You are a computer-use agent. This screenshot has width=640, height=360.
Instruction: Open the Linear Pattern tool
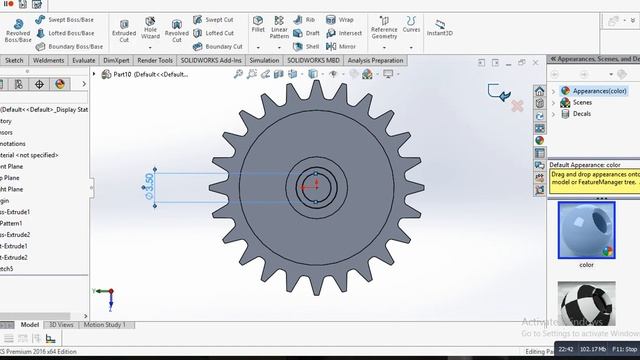pos(279,27)
